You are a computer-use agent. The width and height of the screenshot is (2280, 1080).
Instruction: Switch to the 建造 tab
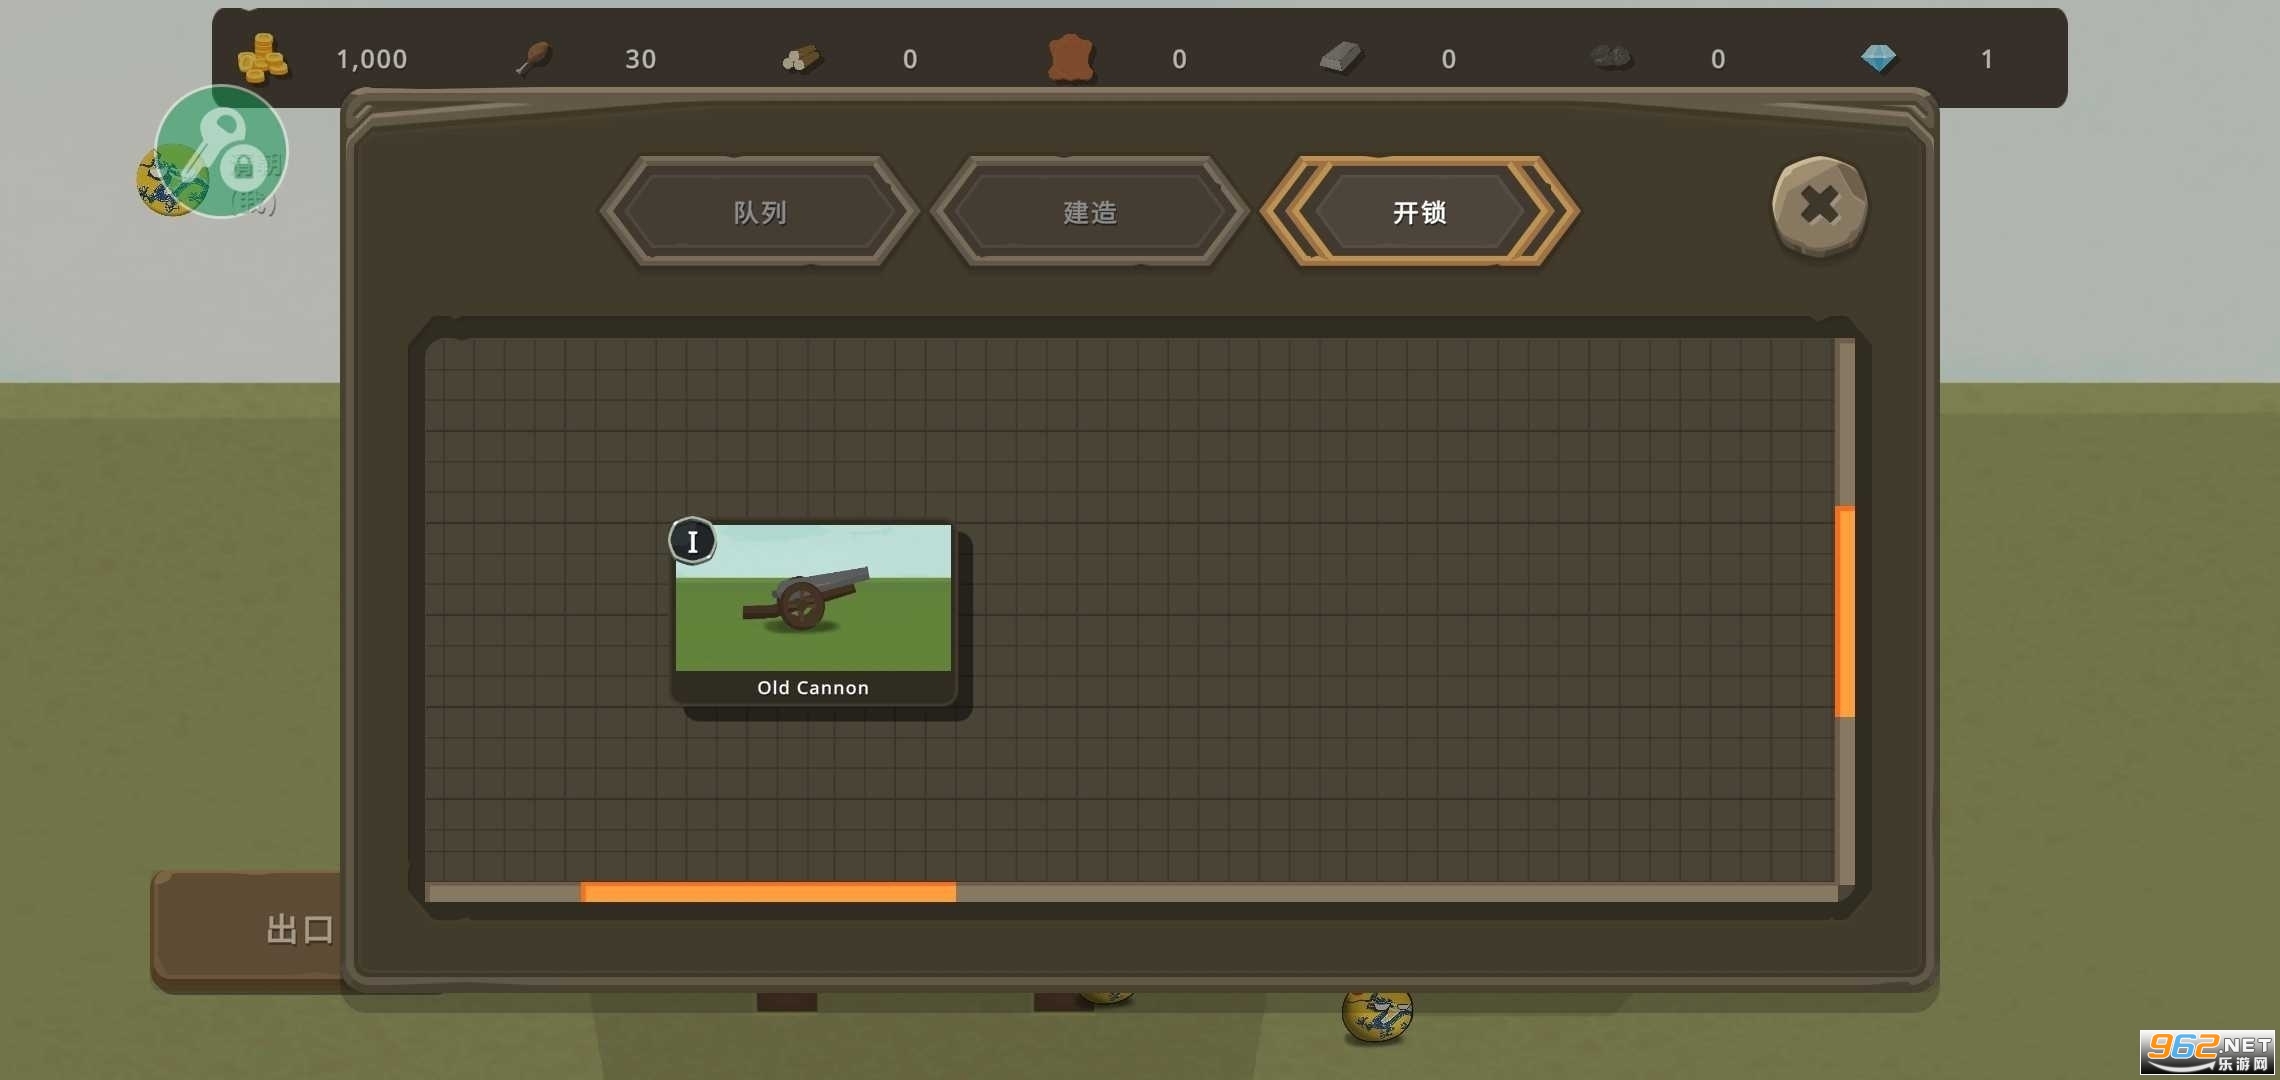coord(1090,212)
